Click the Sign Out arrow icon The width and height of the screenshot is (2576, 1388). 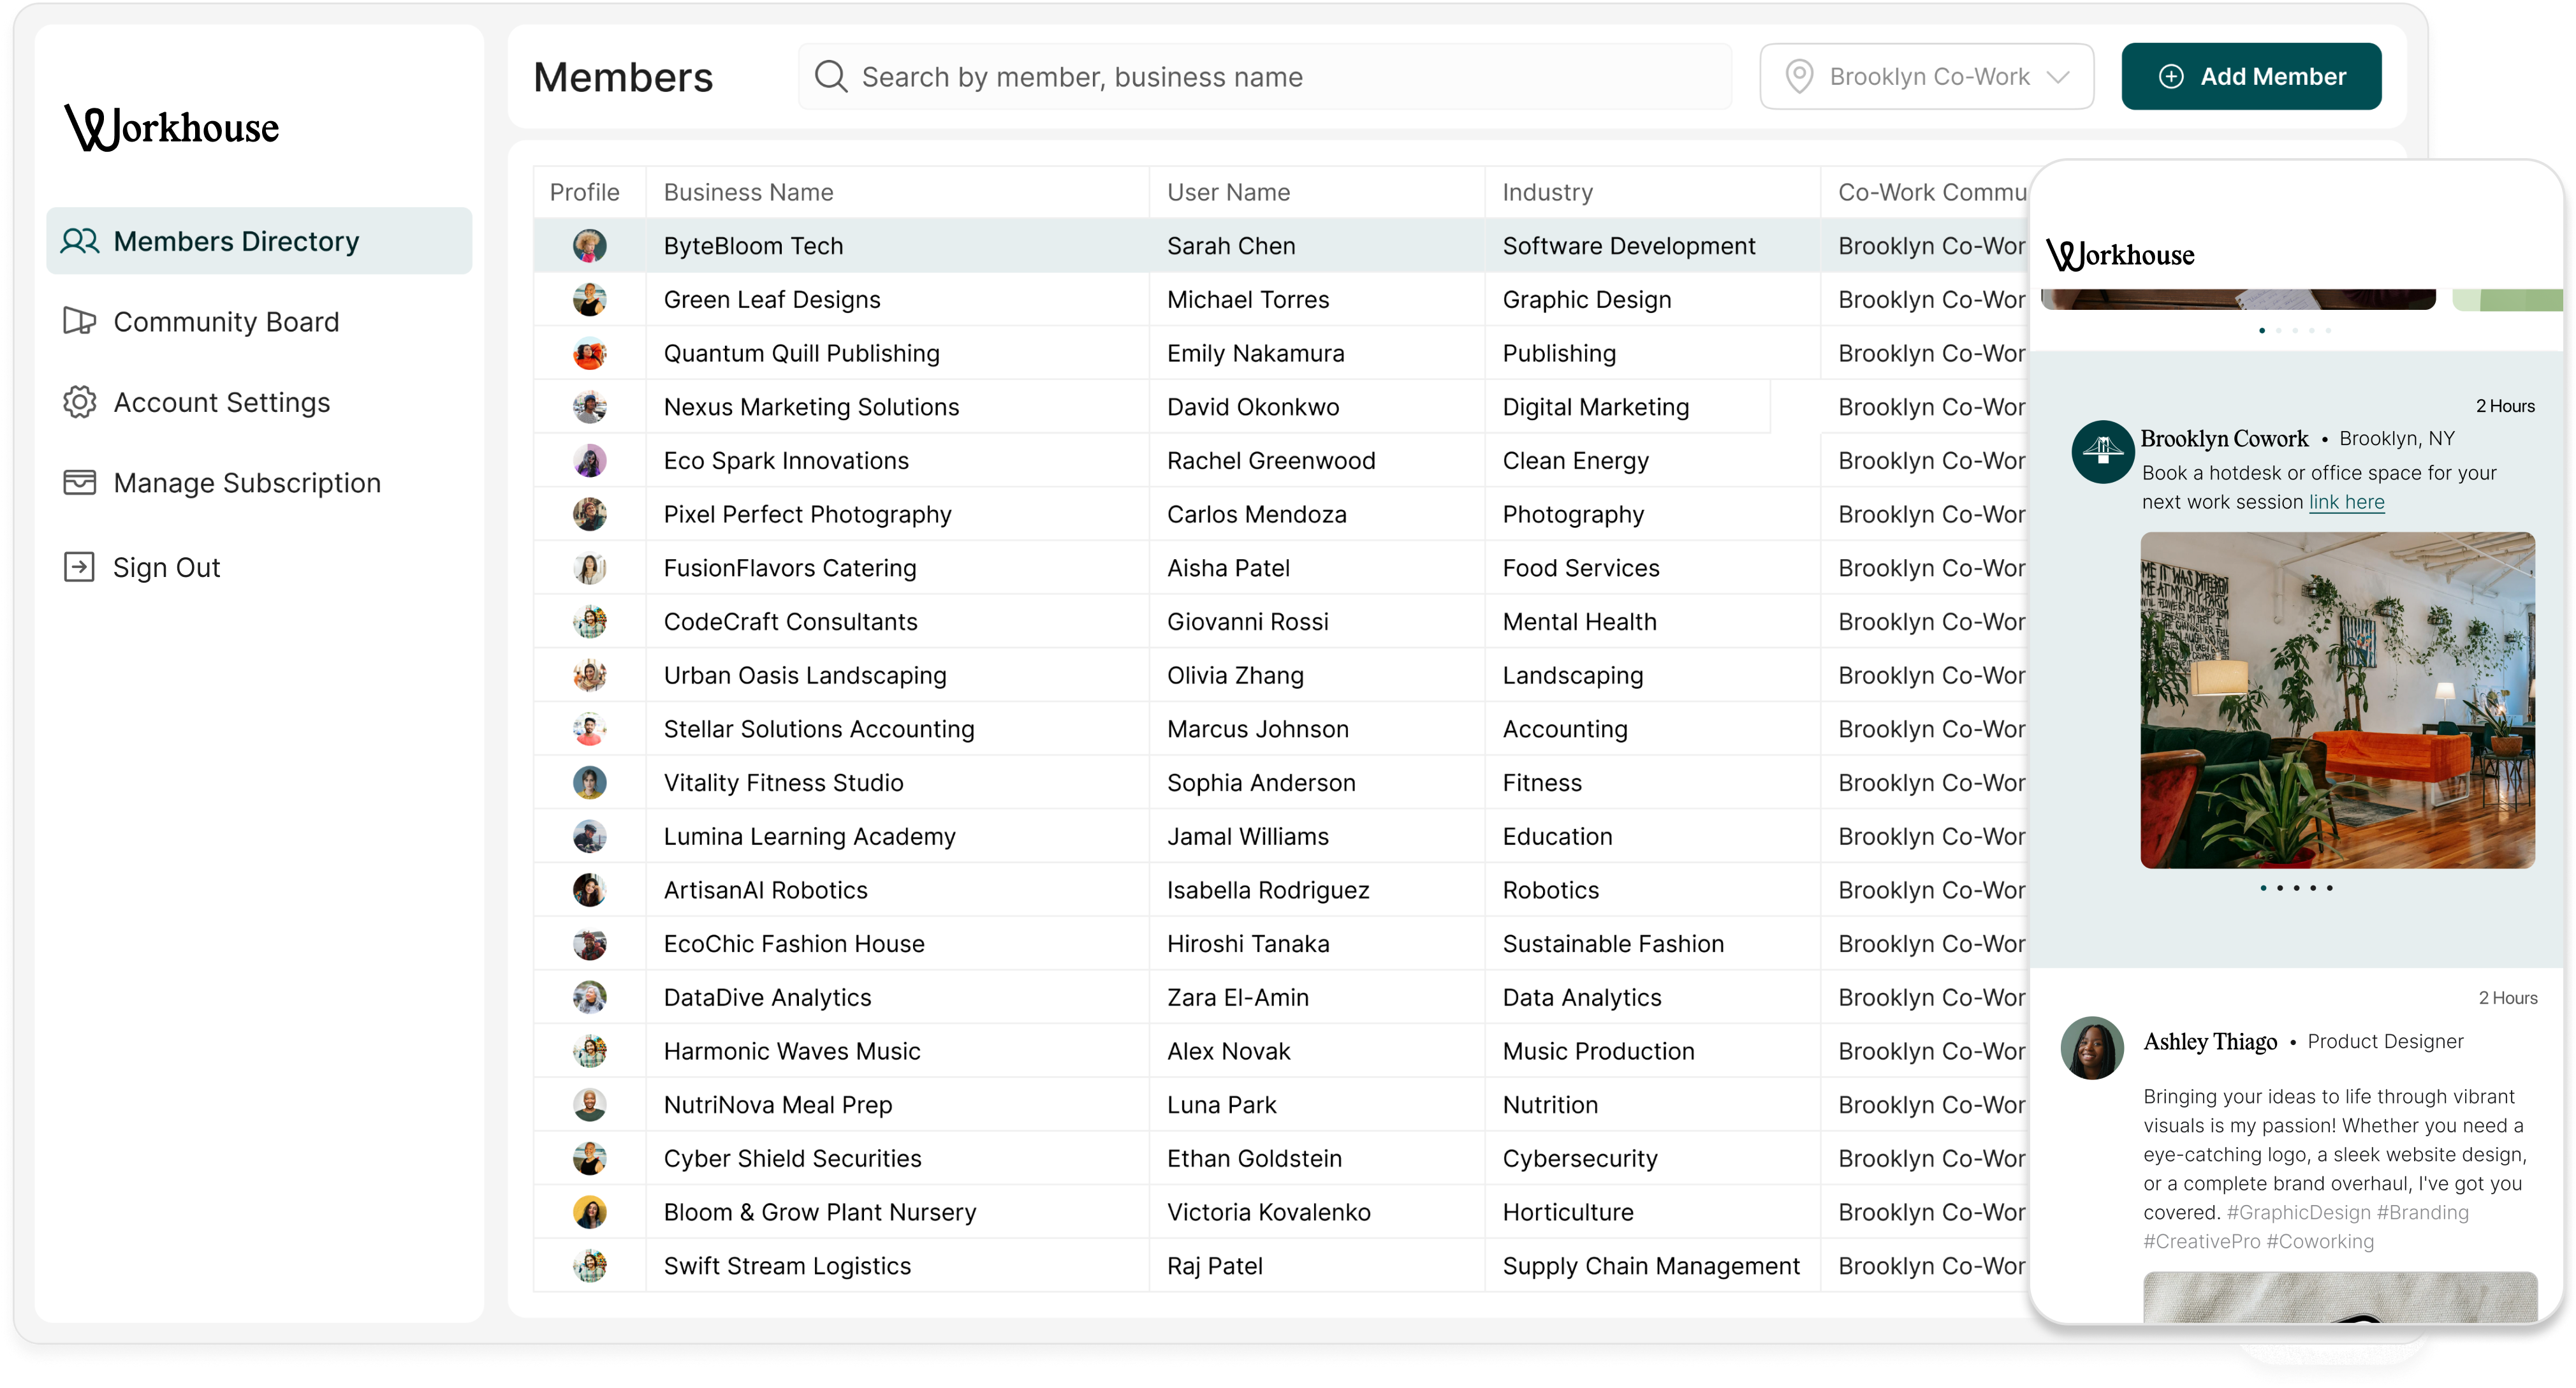tap(79, 567)
